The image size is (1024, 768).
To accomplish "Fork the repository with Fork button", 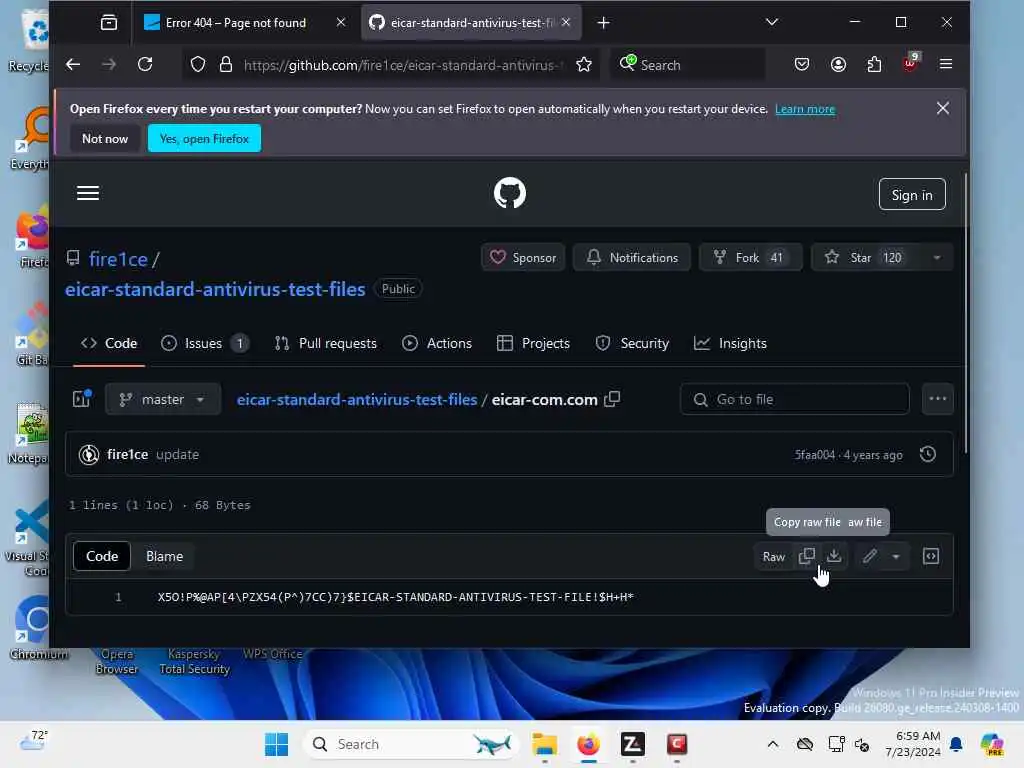I will pyautogui.click(x=750, y=258).
